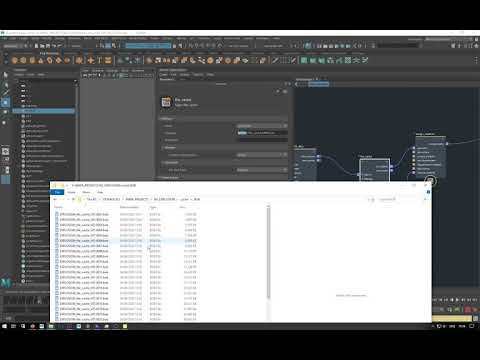
Task: Activate the highlighted Move tool in toolbox
Action: pyautogui.click(x=5, y=102)
